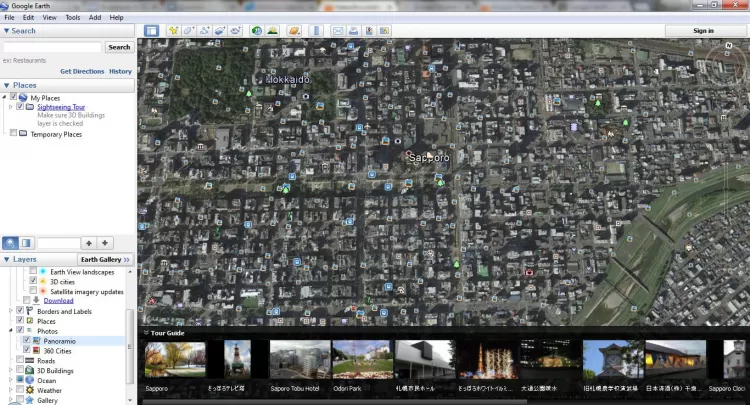Click the search text input field

[53, 47]
